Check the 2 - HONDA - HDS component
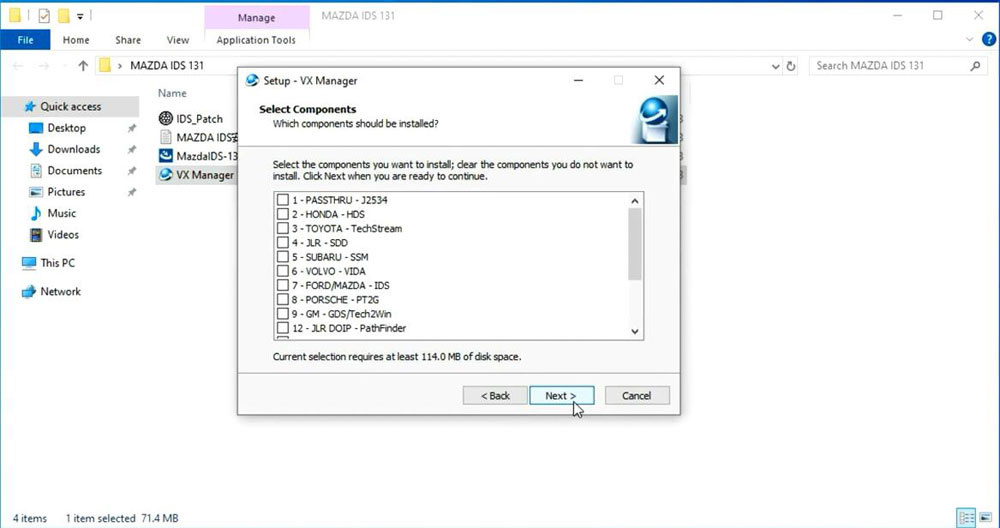The width and height of the screenshot is (1000, 528). [283, 214]
